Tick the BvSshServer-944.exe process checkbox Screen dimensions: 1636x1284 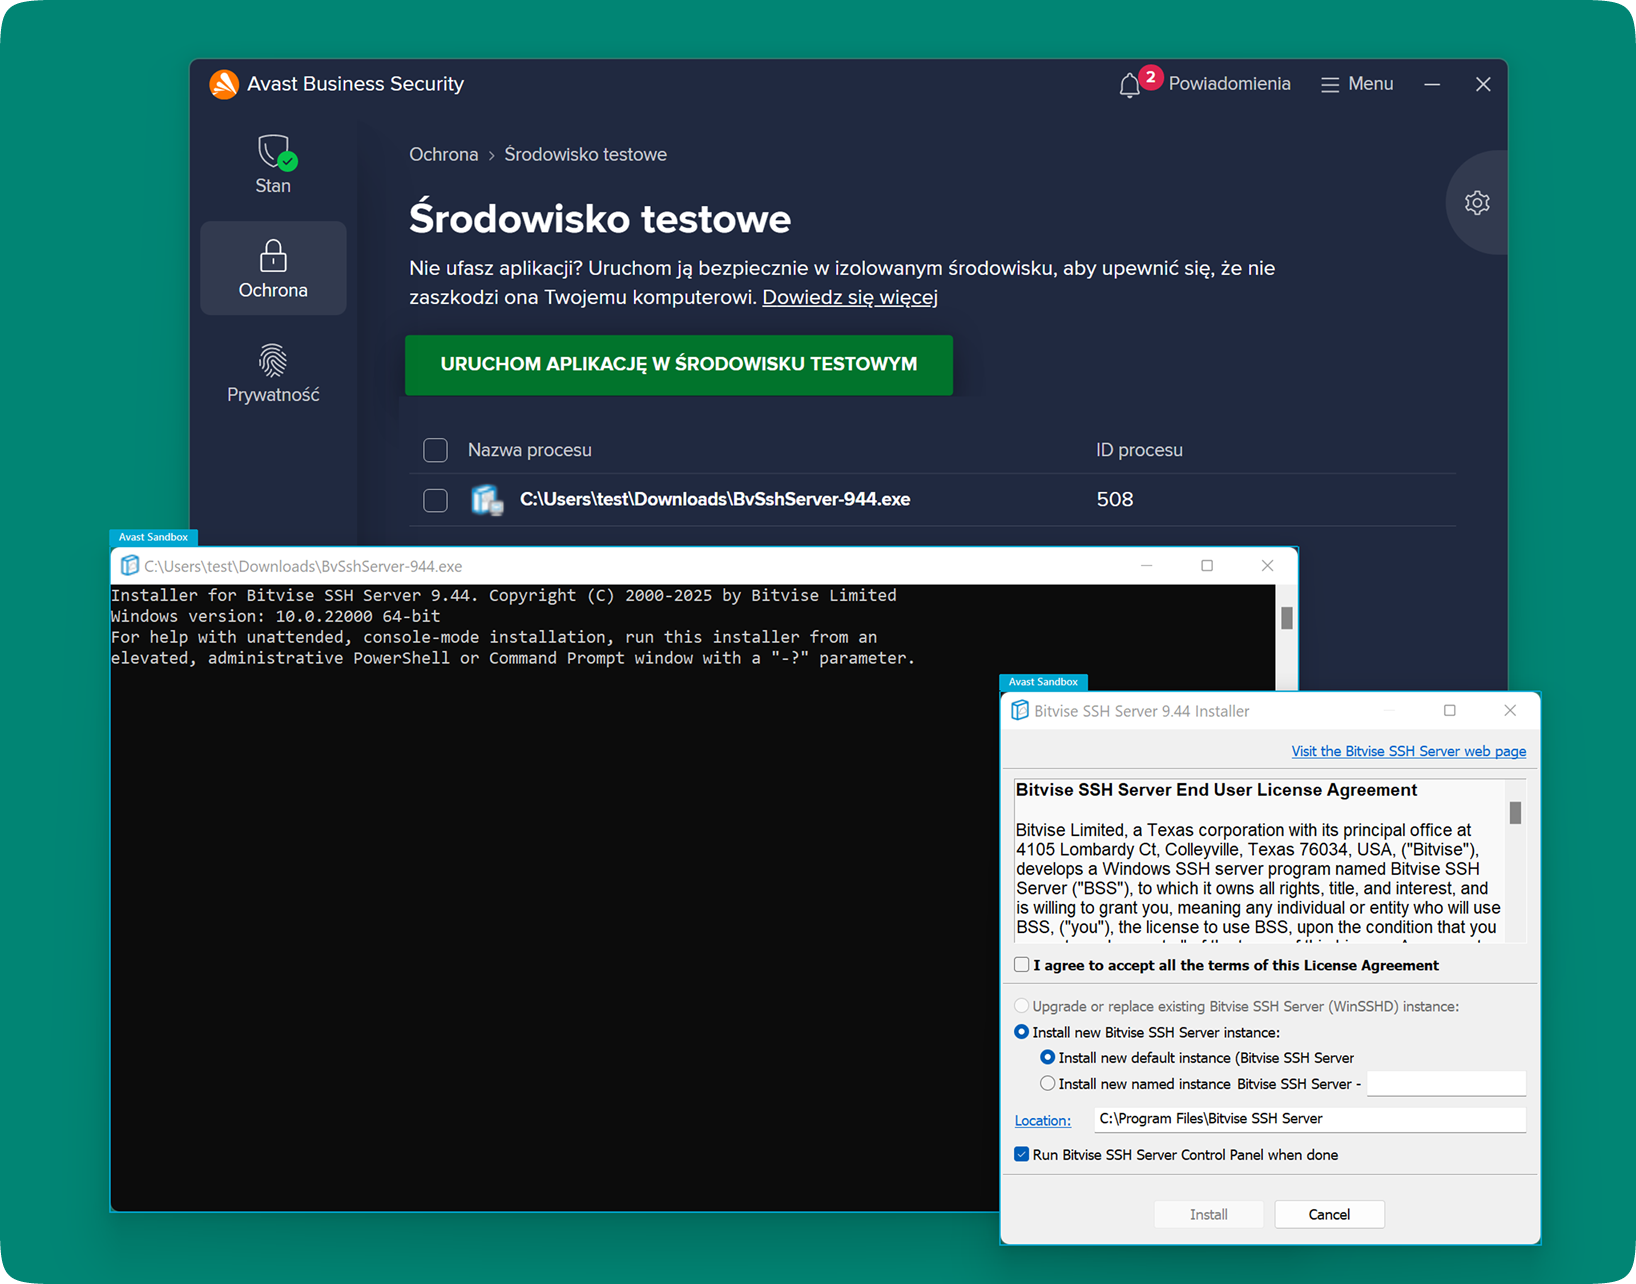coord(435,500)
